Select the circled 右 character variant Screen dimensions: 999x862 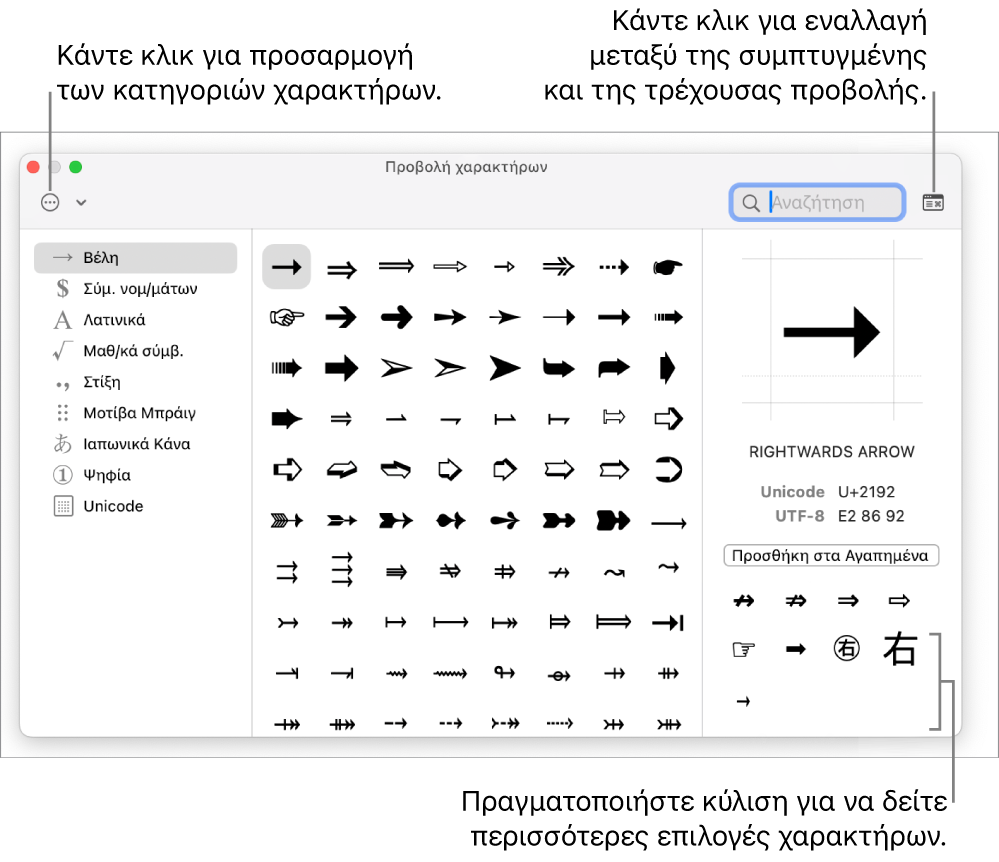[x=847, y=649]
